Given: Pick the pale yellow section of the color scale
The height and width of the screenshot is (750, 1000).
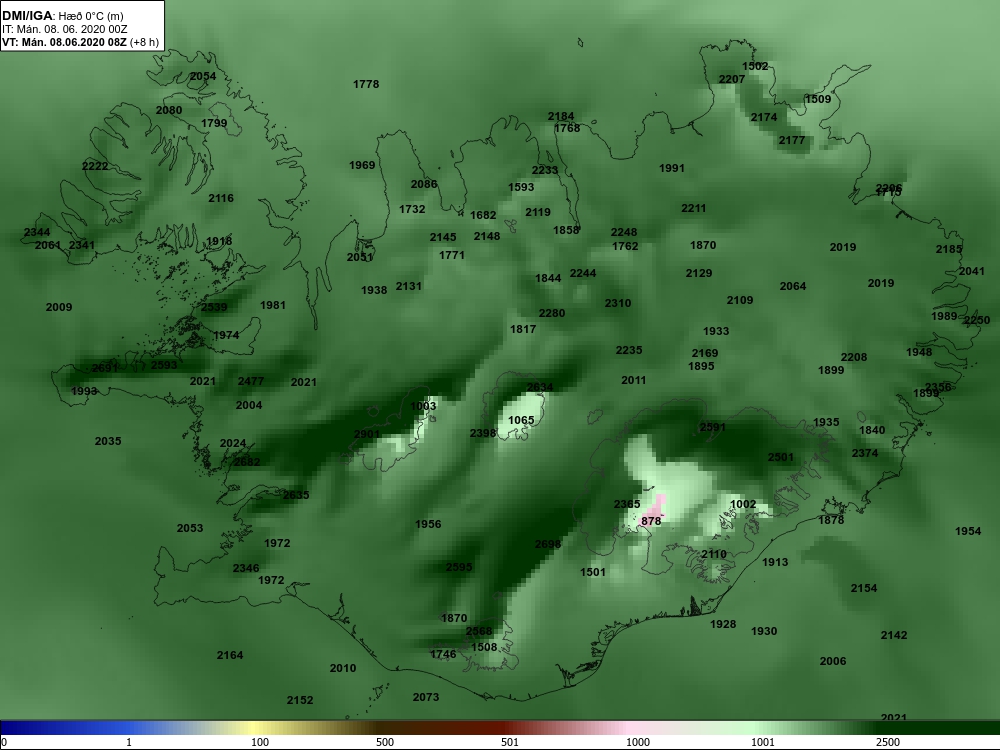Looking at the screenshot, I should tap(255, 728).
